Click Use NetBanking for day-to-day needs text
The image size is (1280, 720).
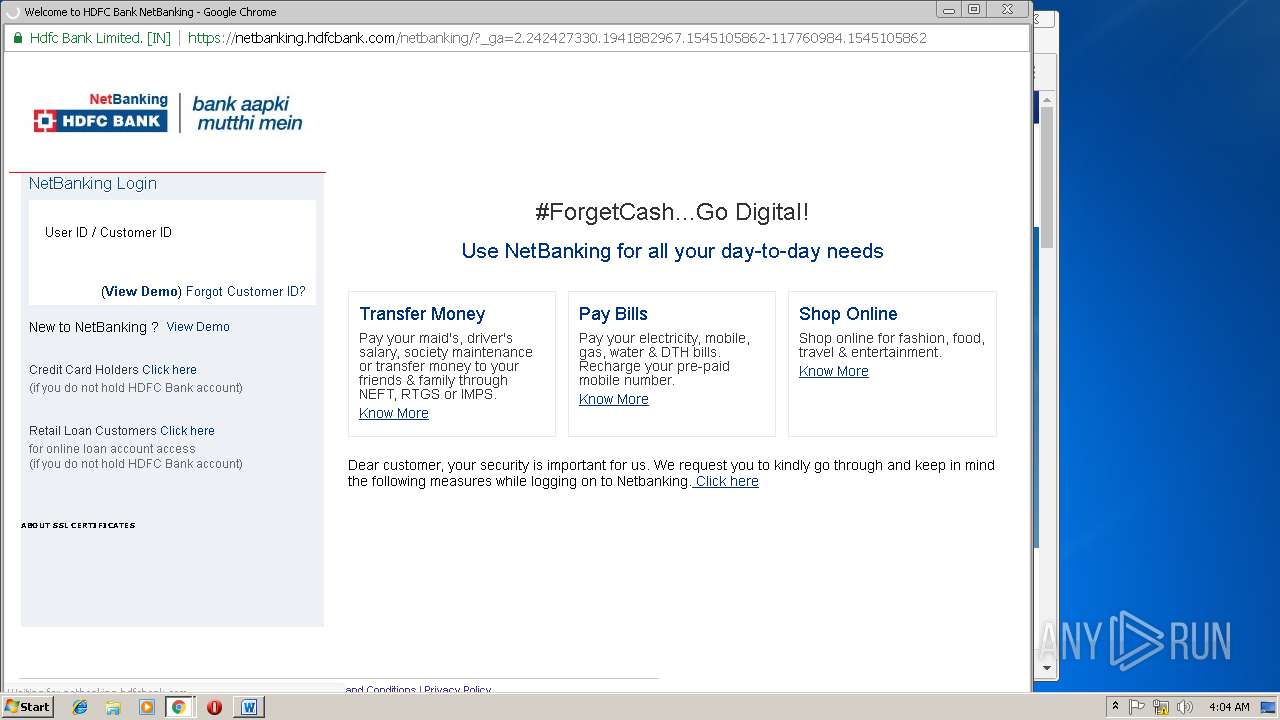tap(672, 251)
